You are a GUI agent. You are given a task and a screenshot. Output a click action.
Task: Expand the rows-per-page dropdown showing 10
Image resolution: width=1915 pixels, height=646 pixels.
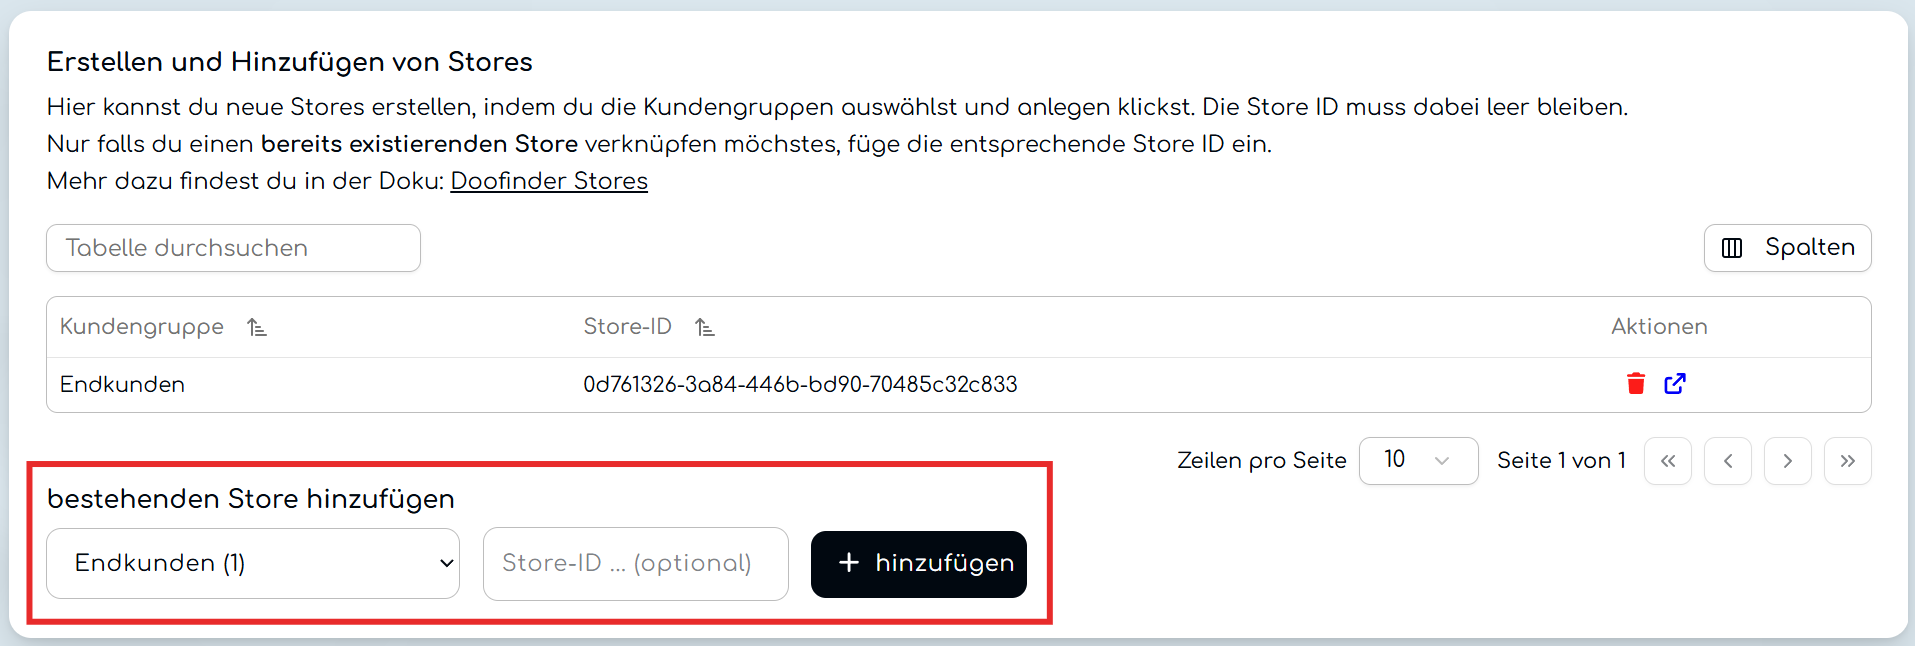coord(1418,461)
